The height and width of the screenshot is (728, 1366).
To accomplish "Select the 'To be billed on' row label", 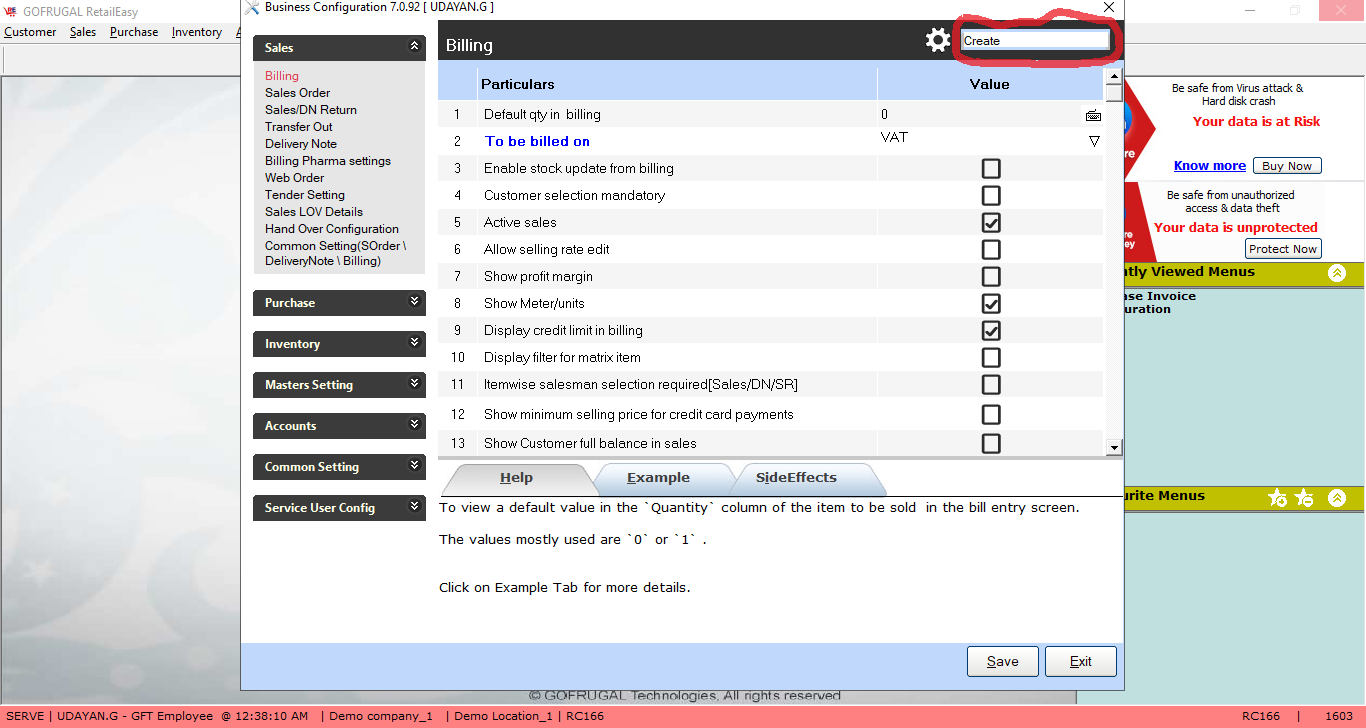I will point(538,142).
